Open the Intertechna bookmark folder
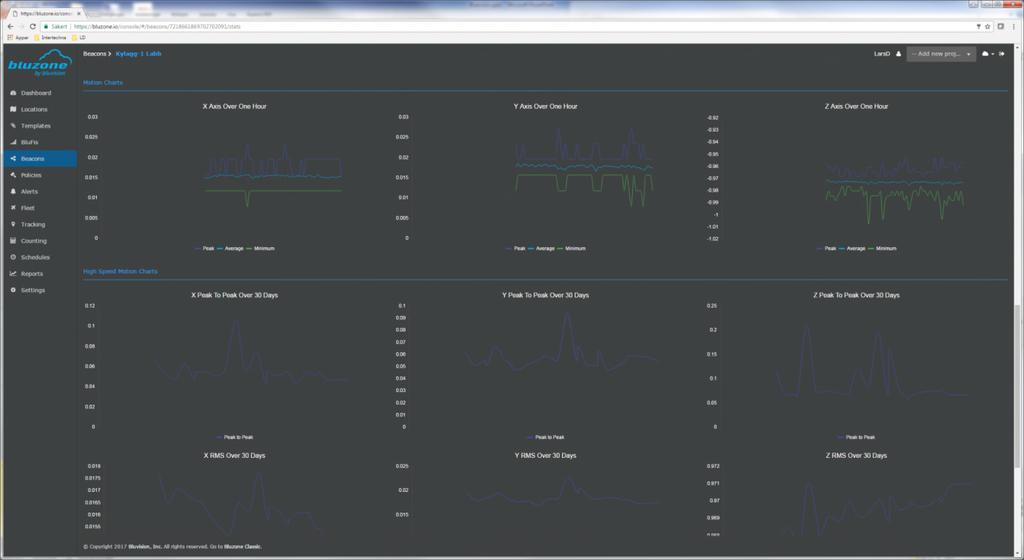1024x560 pixels. (x=50, y=37)
